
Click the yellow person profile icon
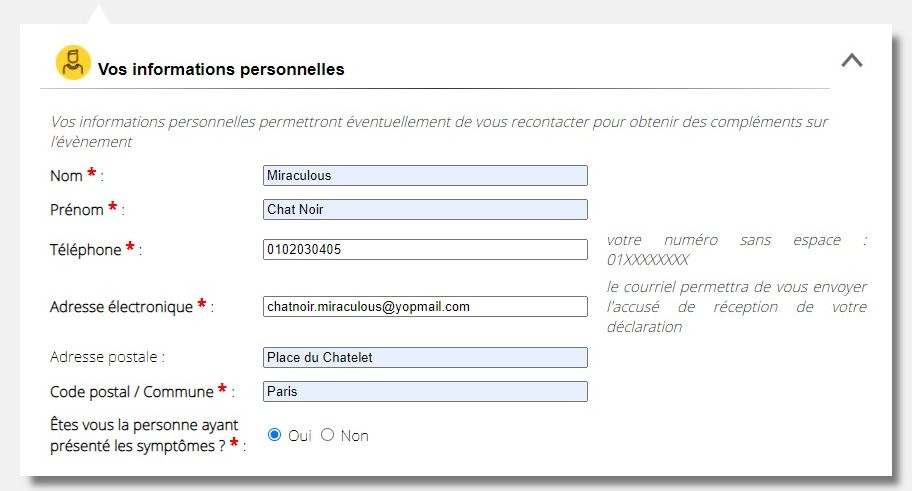[x=72, y=62]
